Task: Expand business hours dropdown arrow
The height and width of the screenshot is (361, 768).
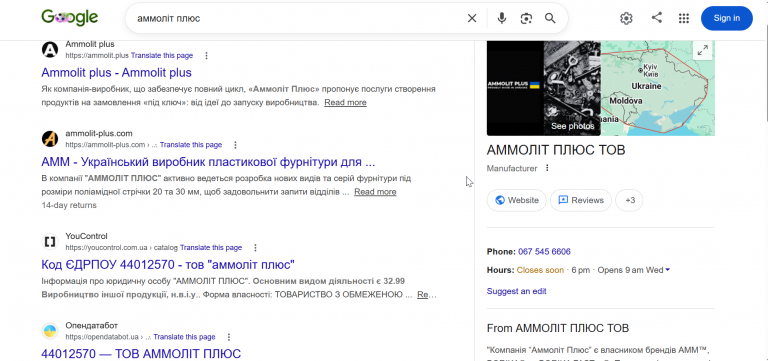Action: 668,270
